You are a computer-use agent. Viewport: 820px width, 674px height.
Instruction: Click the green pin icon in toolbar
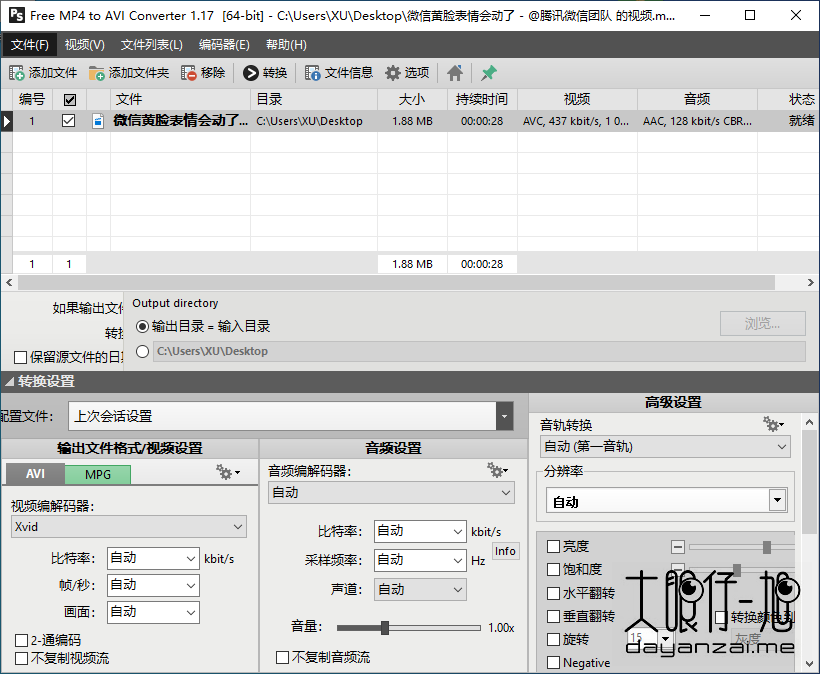tap(488, 73)
